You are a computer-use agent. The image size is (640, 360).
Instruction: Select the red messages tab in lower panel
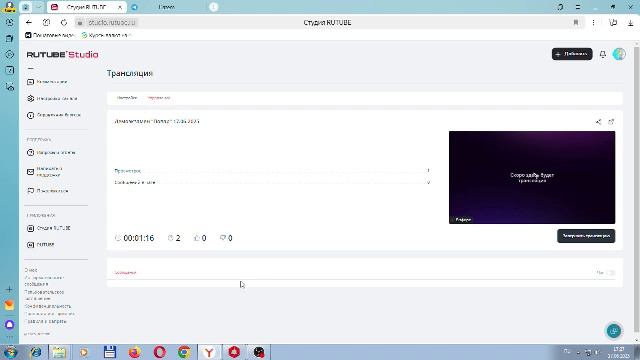click(125, 272)
